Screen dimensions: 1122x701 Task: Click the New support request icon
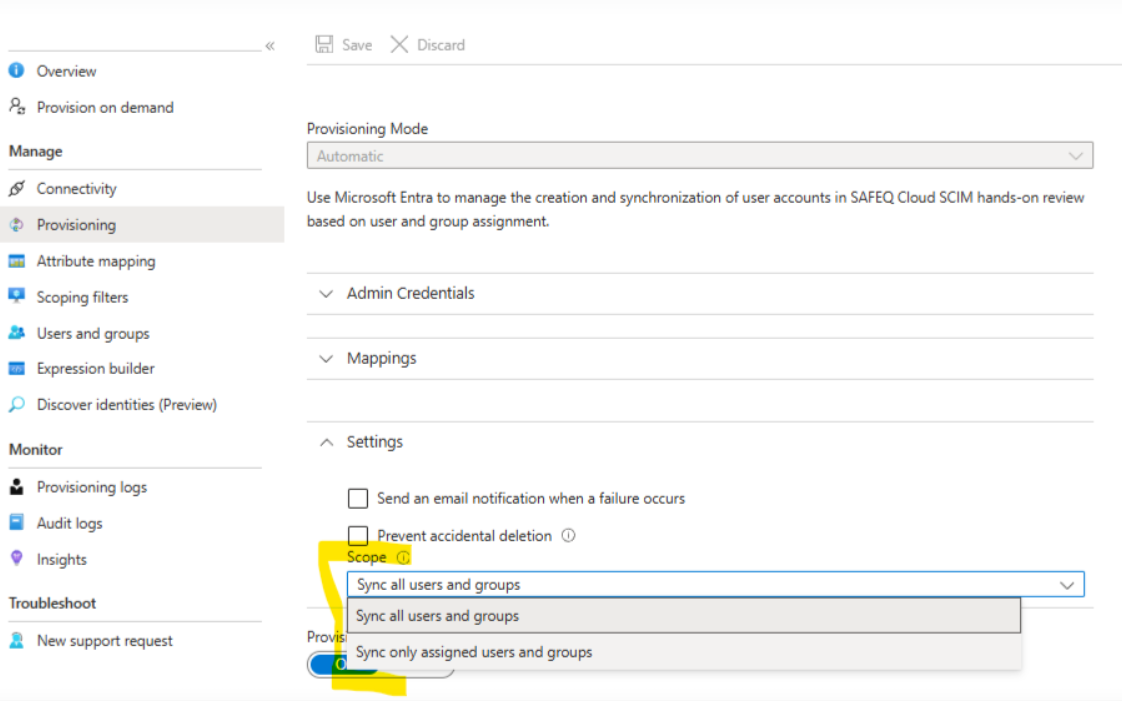pos(16,640)
